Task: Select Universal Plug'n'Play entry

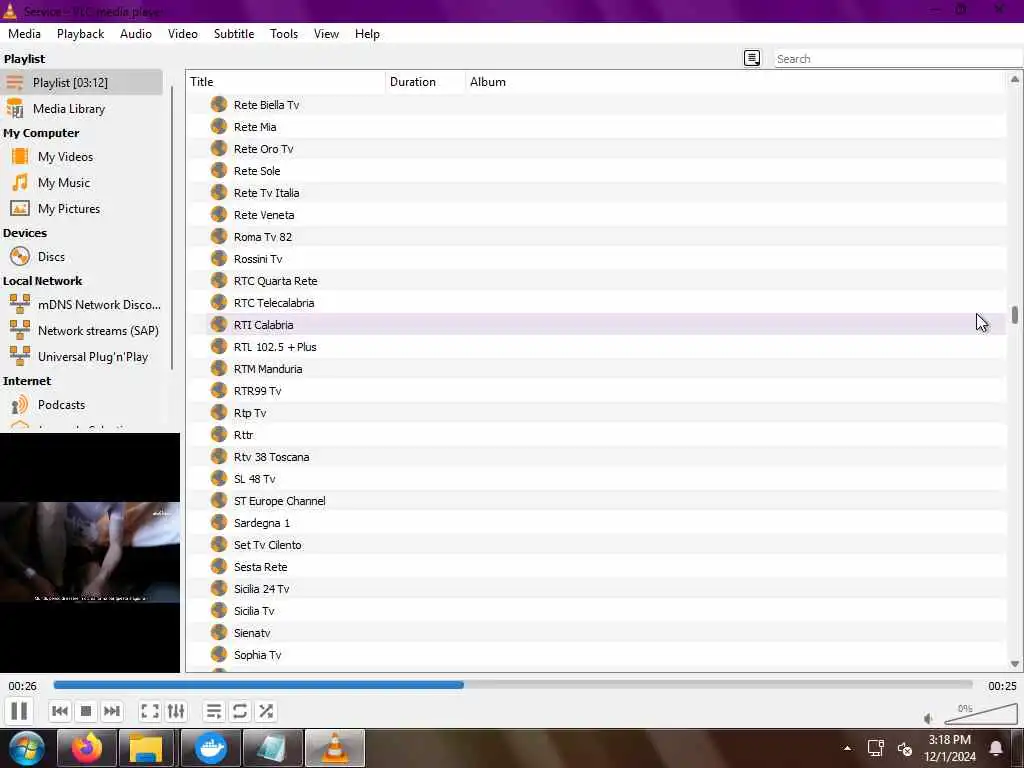Action: pos(82,357)
